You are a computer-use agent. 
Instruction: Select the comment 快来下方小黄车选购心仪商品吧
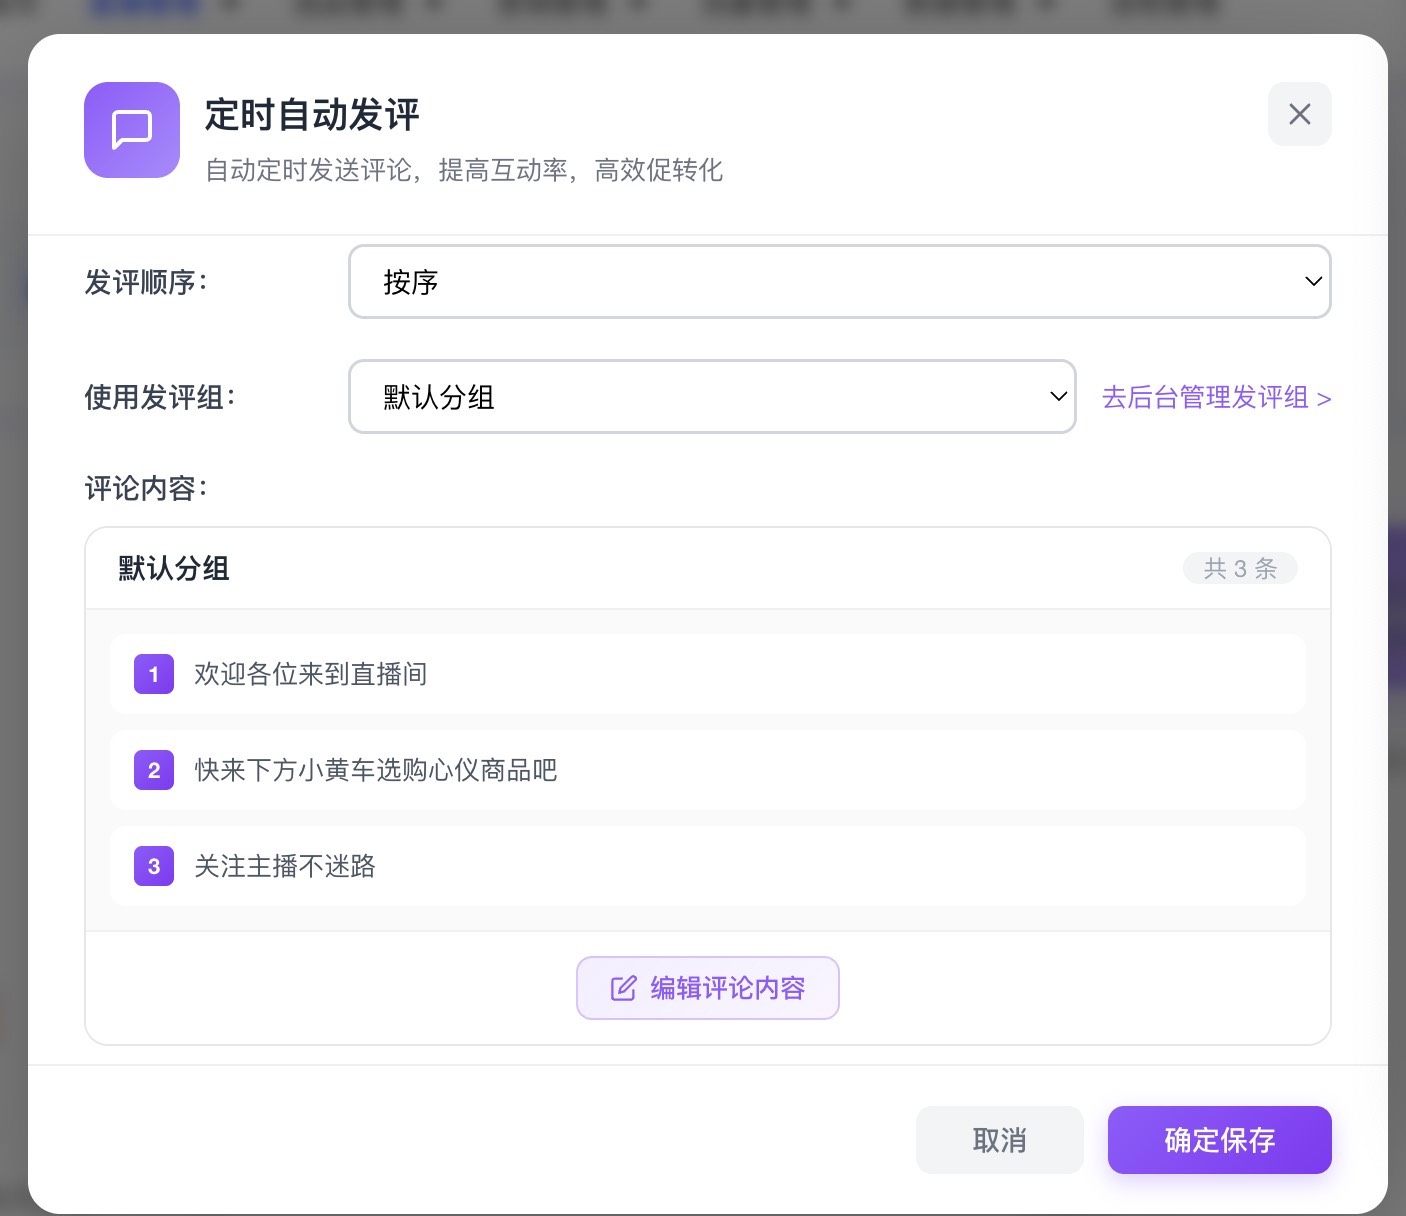coord(376,770)
